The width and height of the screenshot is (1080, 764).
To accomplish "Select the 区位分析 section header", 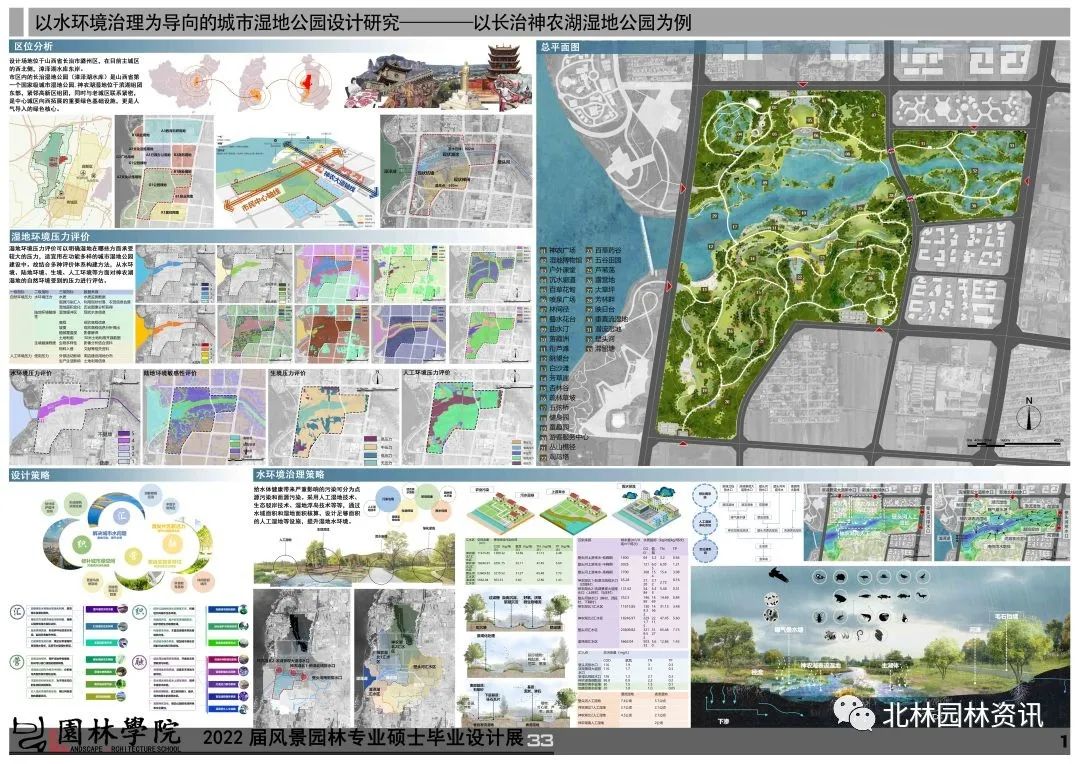I will pyautogui.click(x=32, y=46).
